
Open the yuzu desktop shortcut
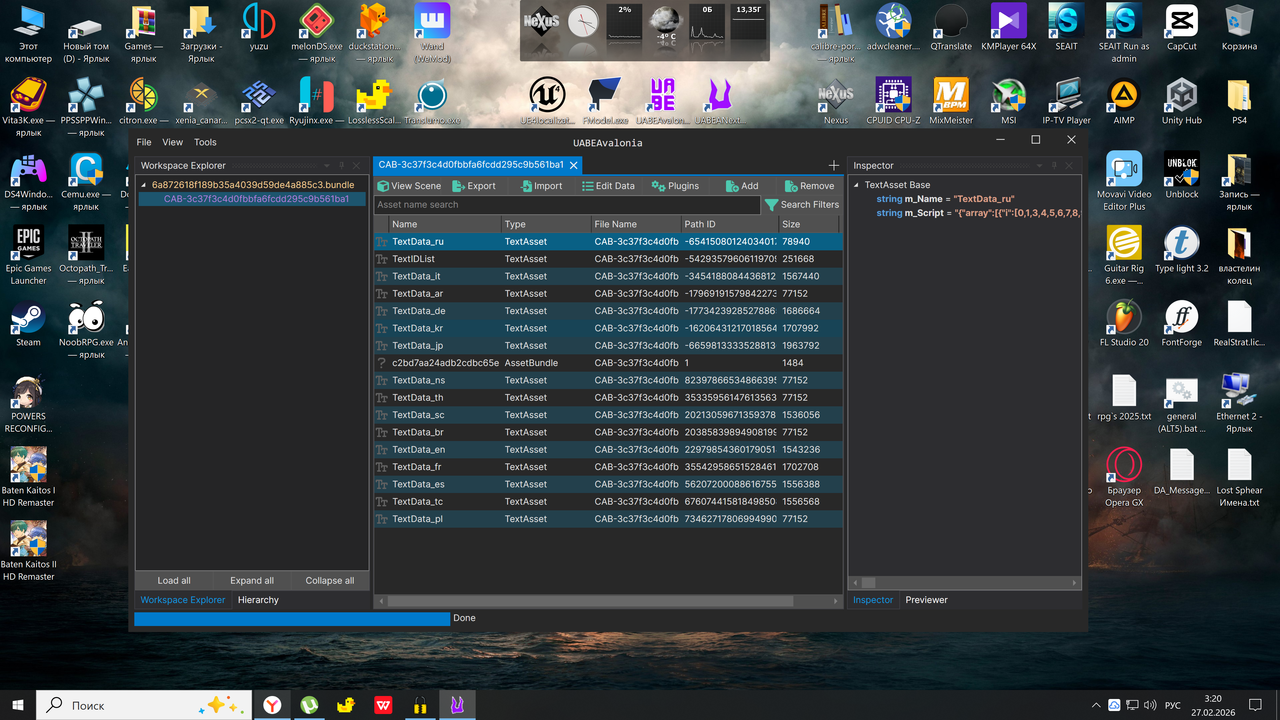[259, 28]
